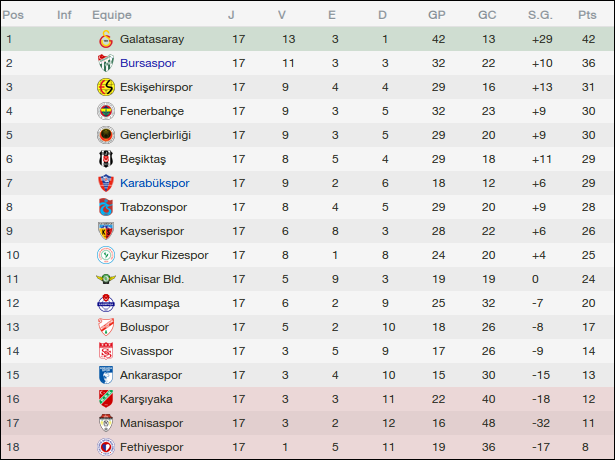Select the Çaykur Rizespor row name
This screenshot has width=615, height=460.
click(164, 255)
